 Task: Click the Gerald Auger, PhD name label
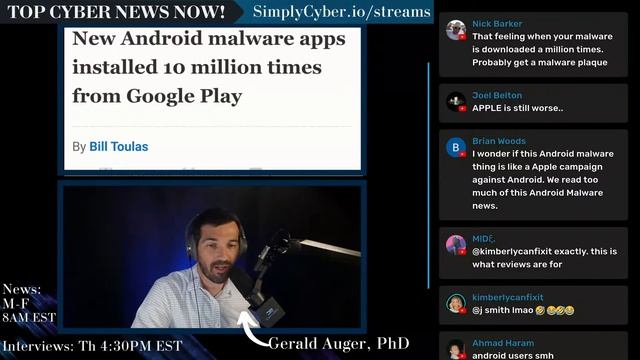coord(339,343)
